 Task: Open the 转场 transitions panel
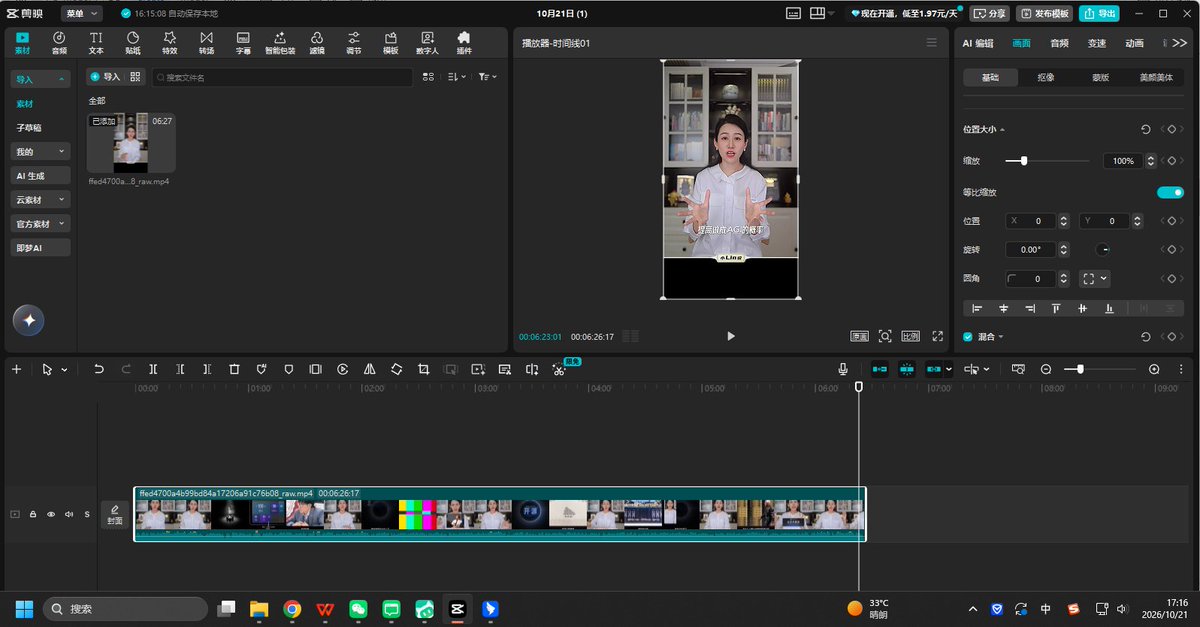click(206, 43)
